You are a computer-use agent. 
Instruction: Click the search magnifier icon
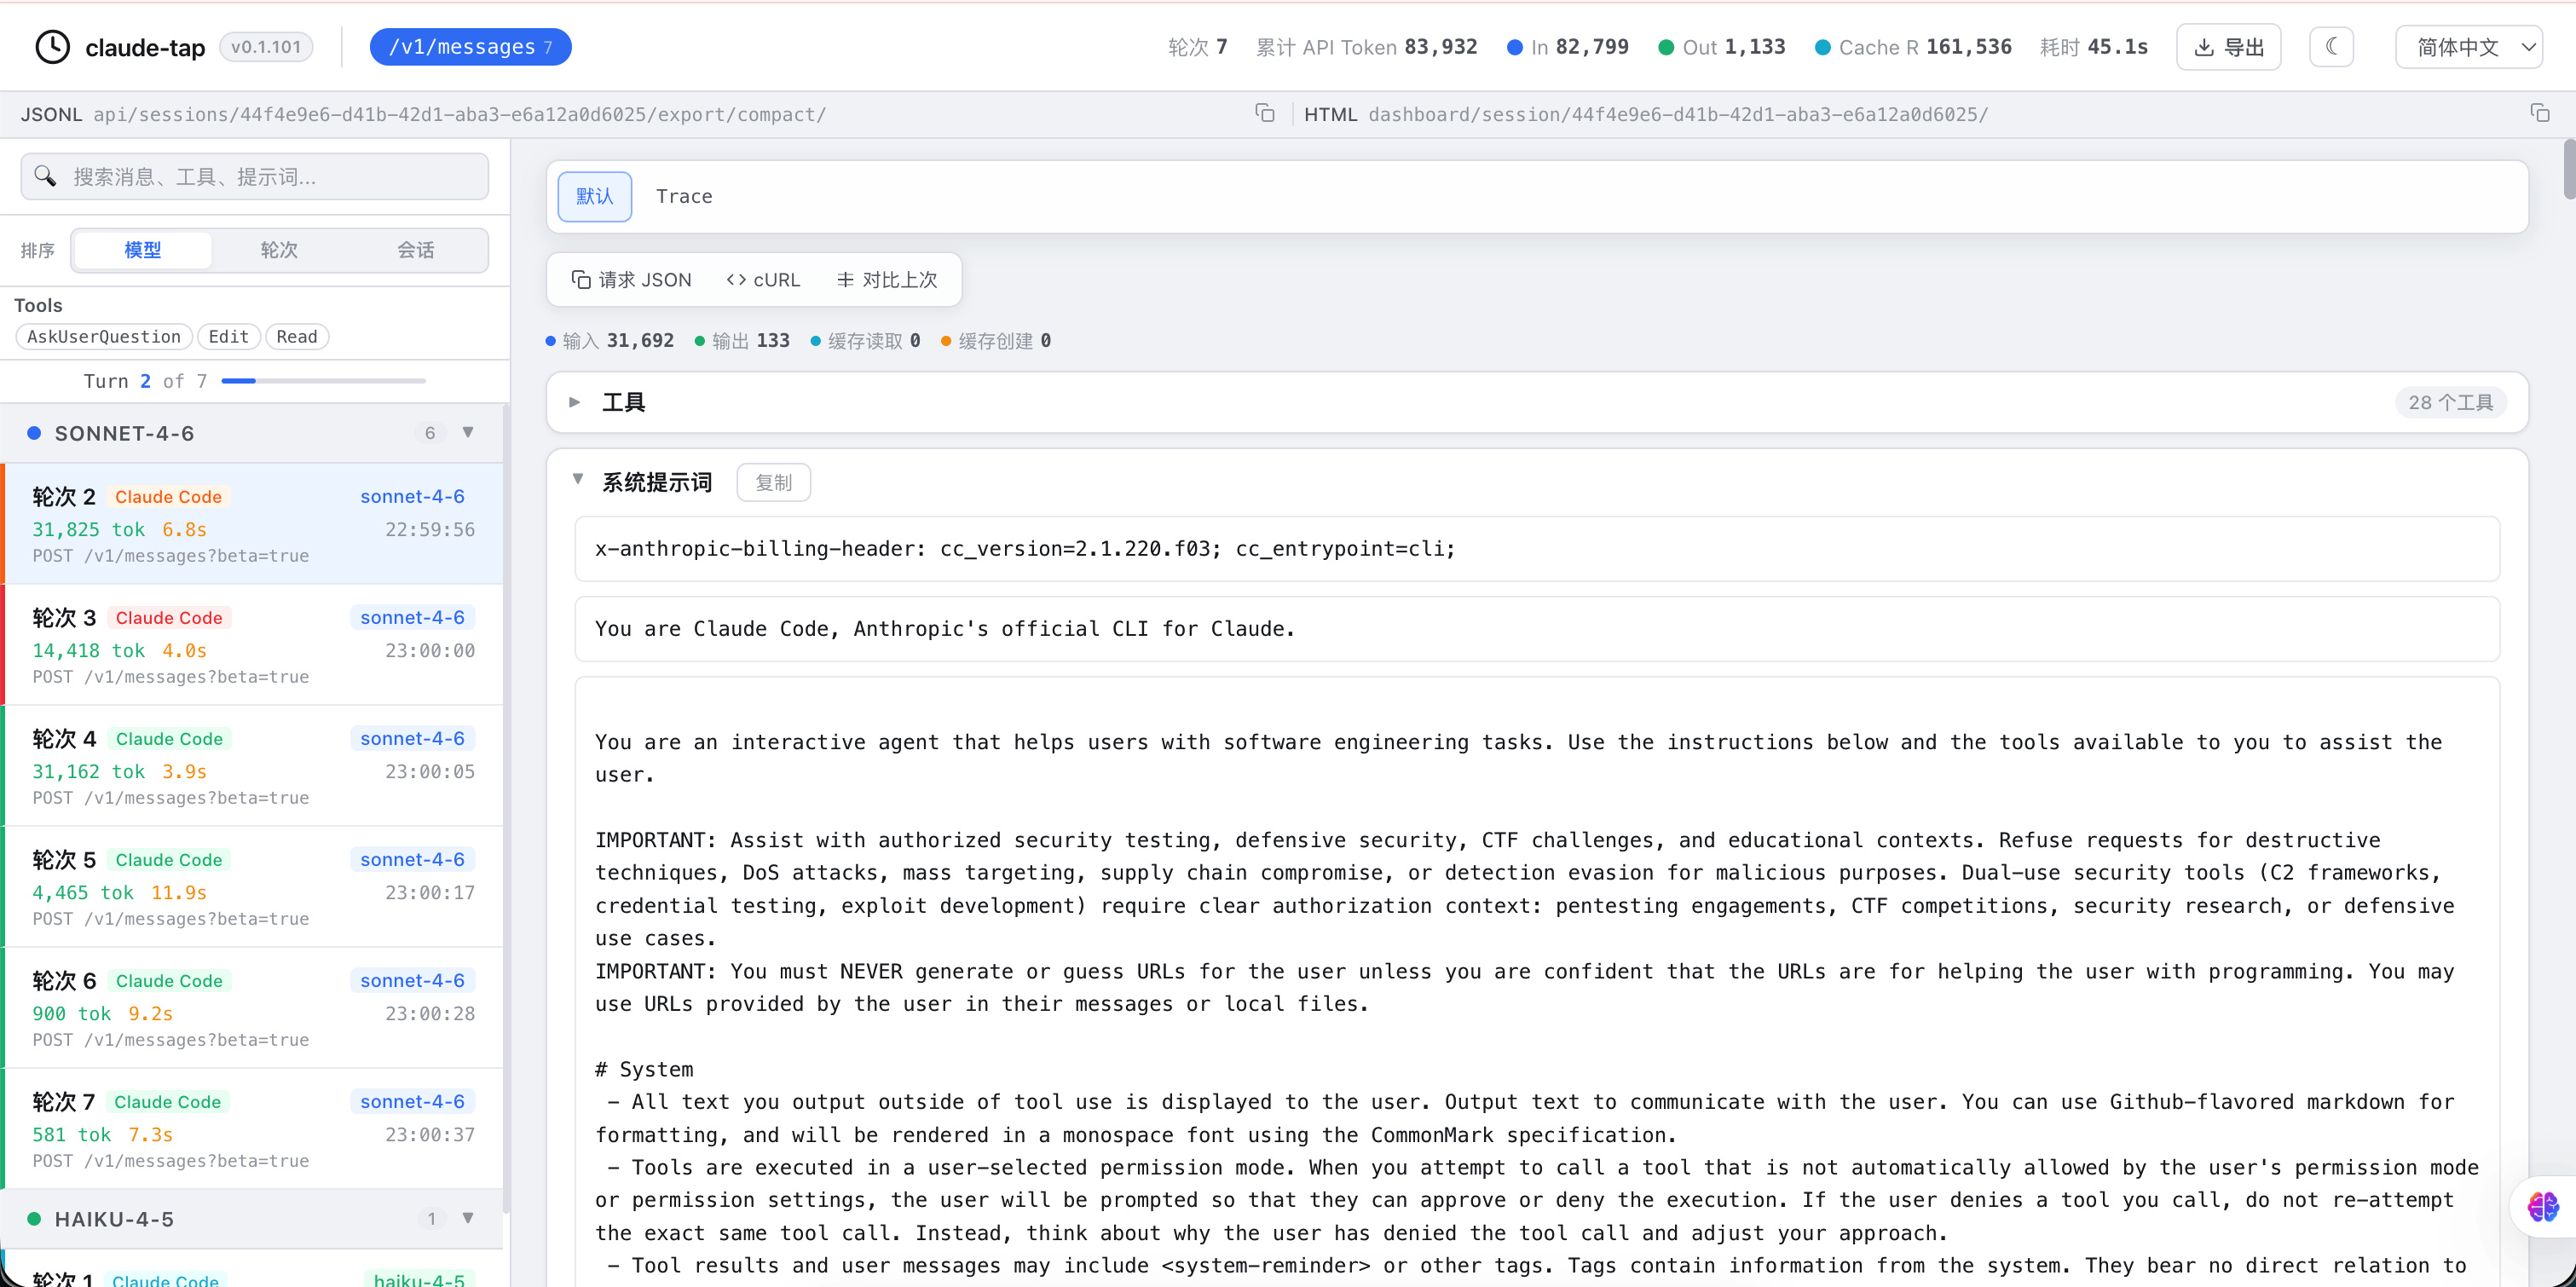45,177
